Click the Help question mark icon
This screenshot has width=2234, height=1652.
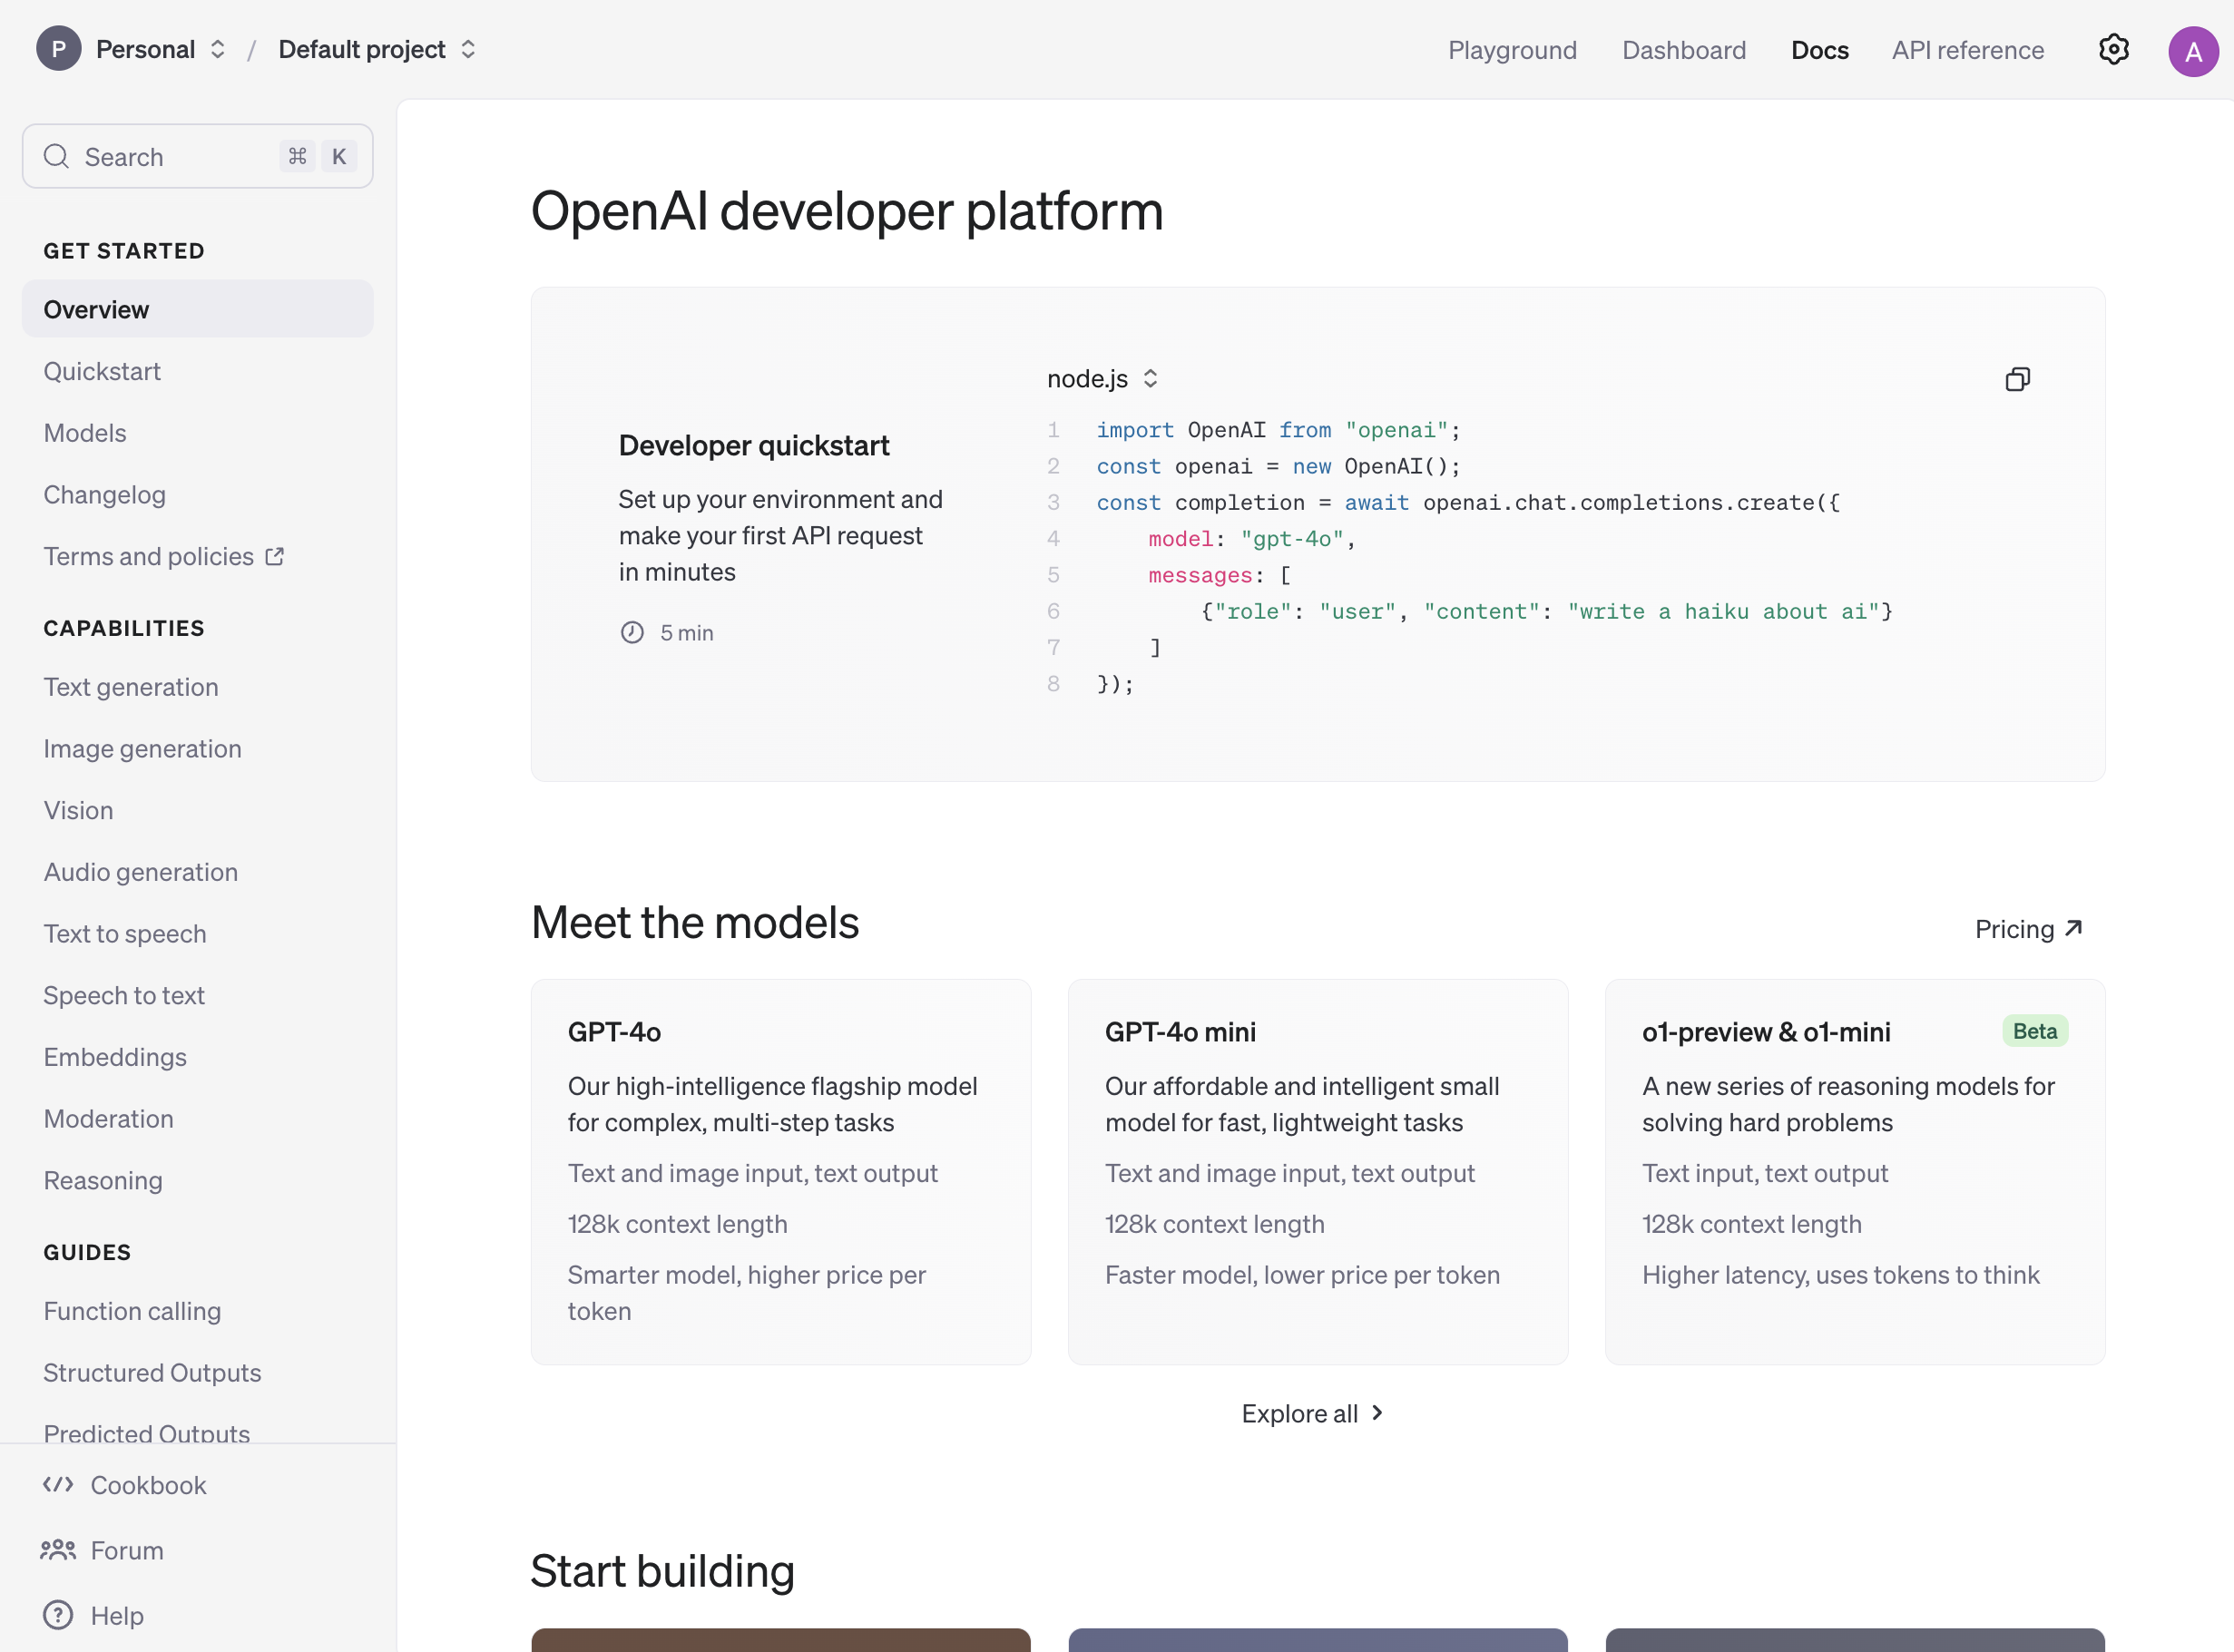point(58,1615)
